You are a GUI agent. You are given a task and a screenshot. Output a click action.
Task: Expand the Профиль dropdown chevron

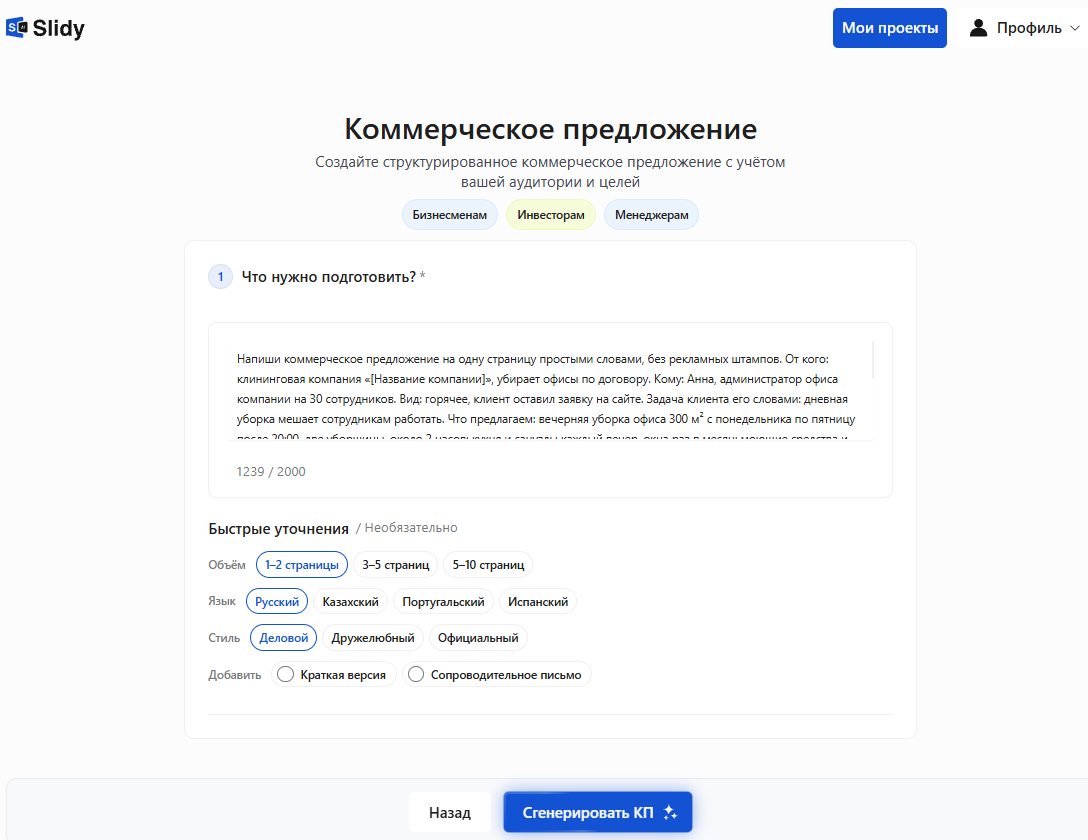click(x=1075, y=28)
